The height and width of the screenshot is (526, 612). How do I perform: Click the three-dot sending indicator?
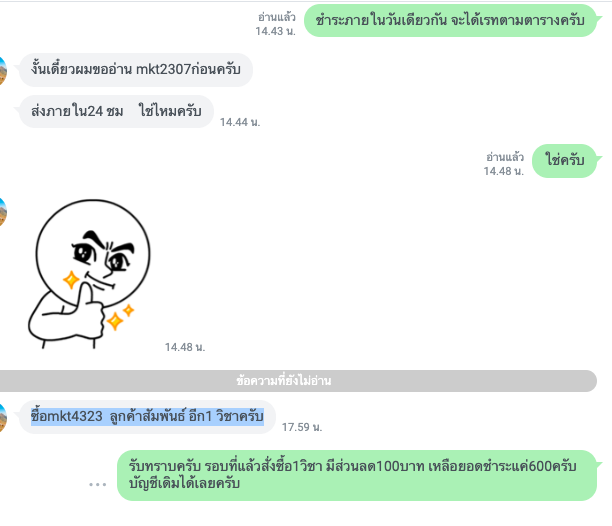coord(97,485)
